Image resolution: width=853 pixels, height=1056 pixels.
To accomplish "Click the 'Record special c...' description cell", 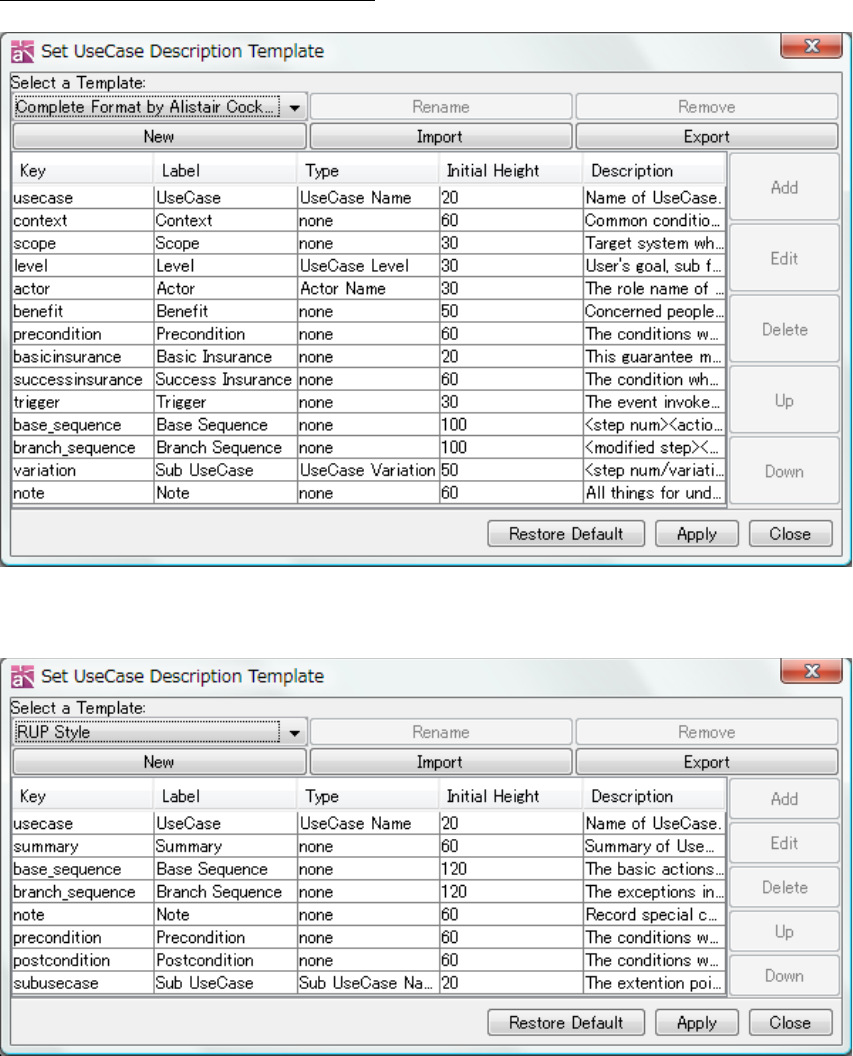I will 654,915.
